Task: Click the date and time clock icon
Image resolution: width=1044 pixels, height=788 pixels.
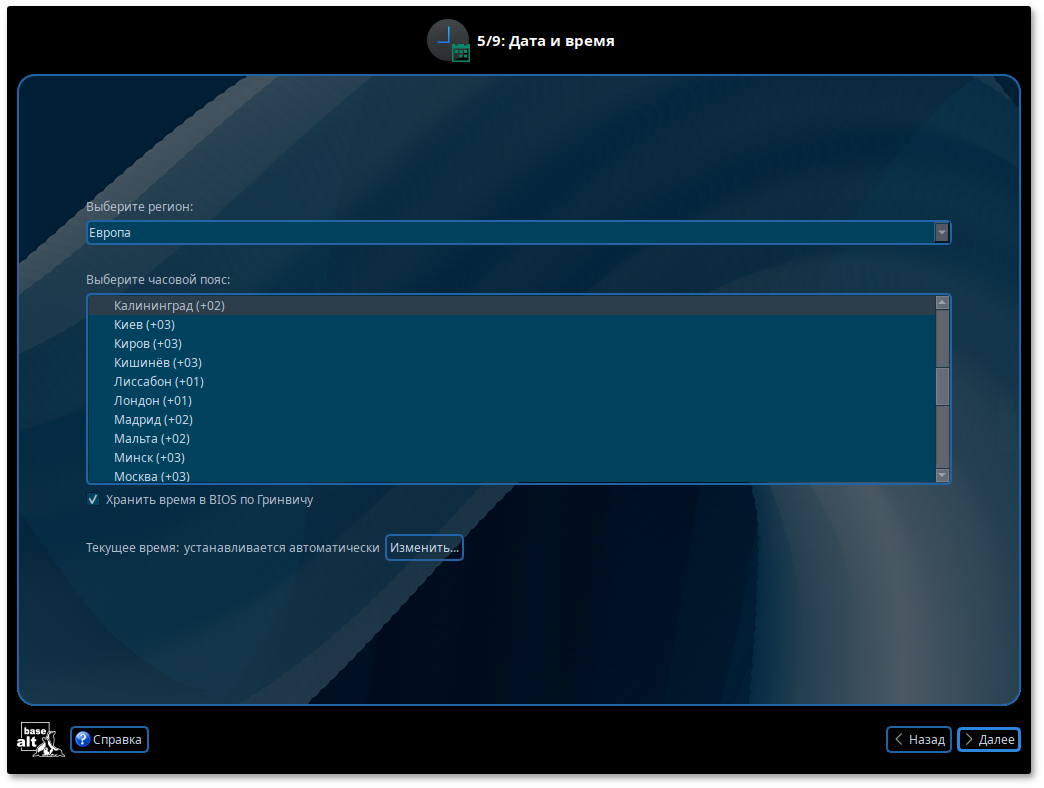Action: click(448, 41)
